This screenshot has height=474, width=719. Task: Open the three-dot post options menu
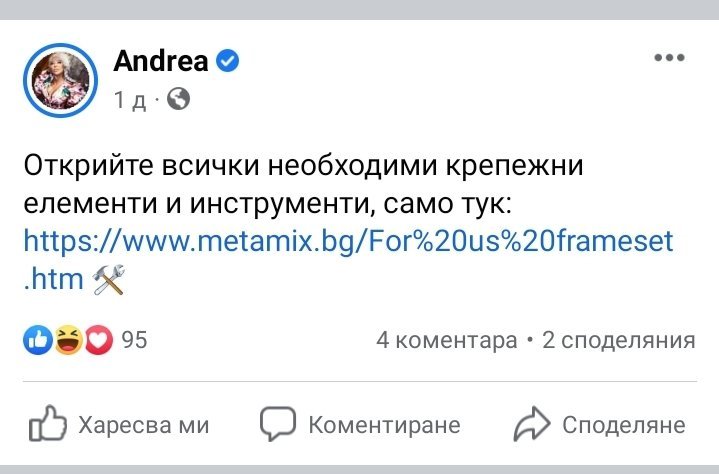pyautogui.click(x=668, y=58)
